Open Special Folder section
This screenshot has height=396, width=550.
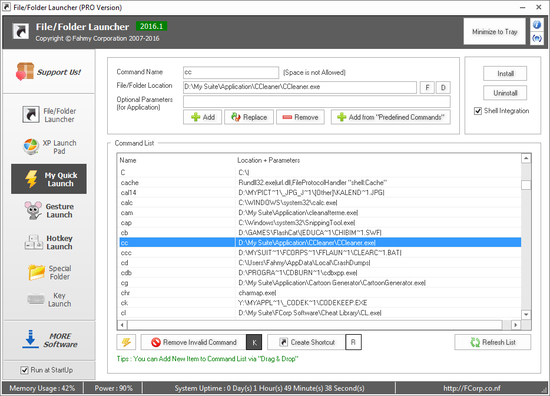[x=49, y=272]
